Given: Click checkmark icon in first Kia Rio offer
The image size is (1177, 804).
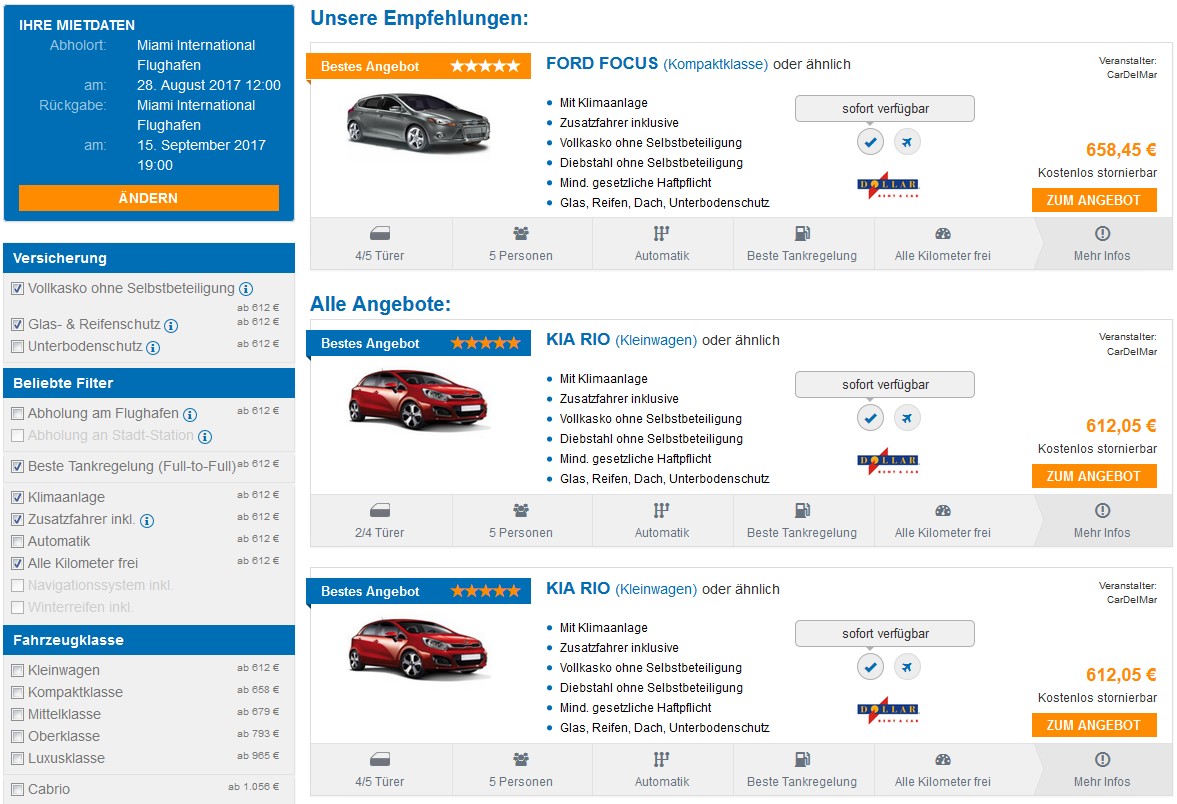Looking at the screenshot, I should (870, 418).
